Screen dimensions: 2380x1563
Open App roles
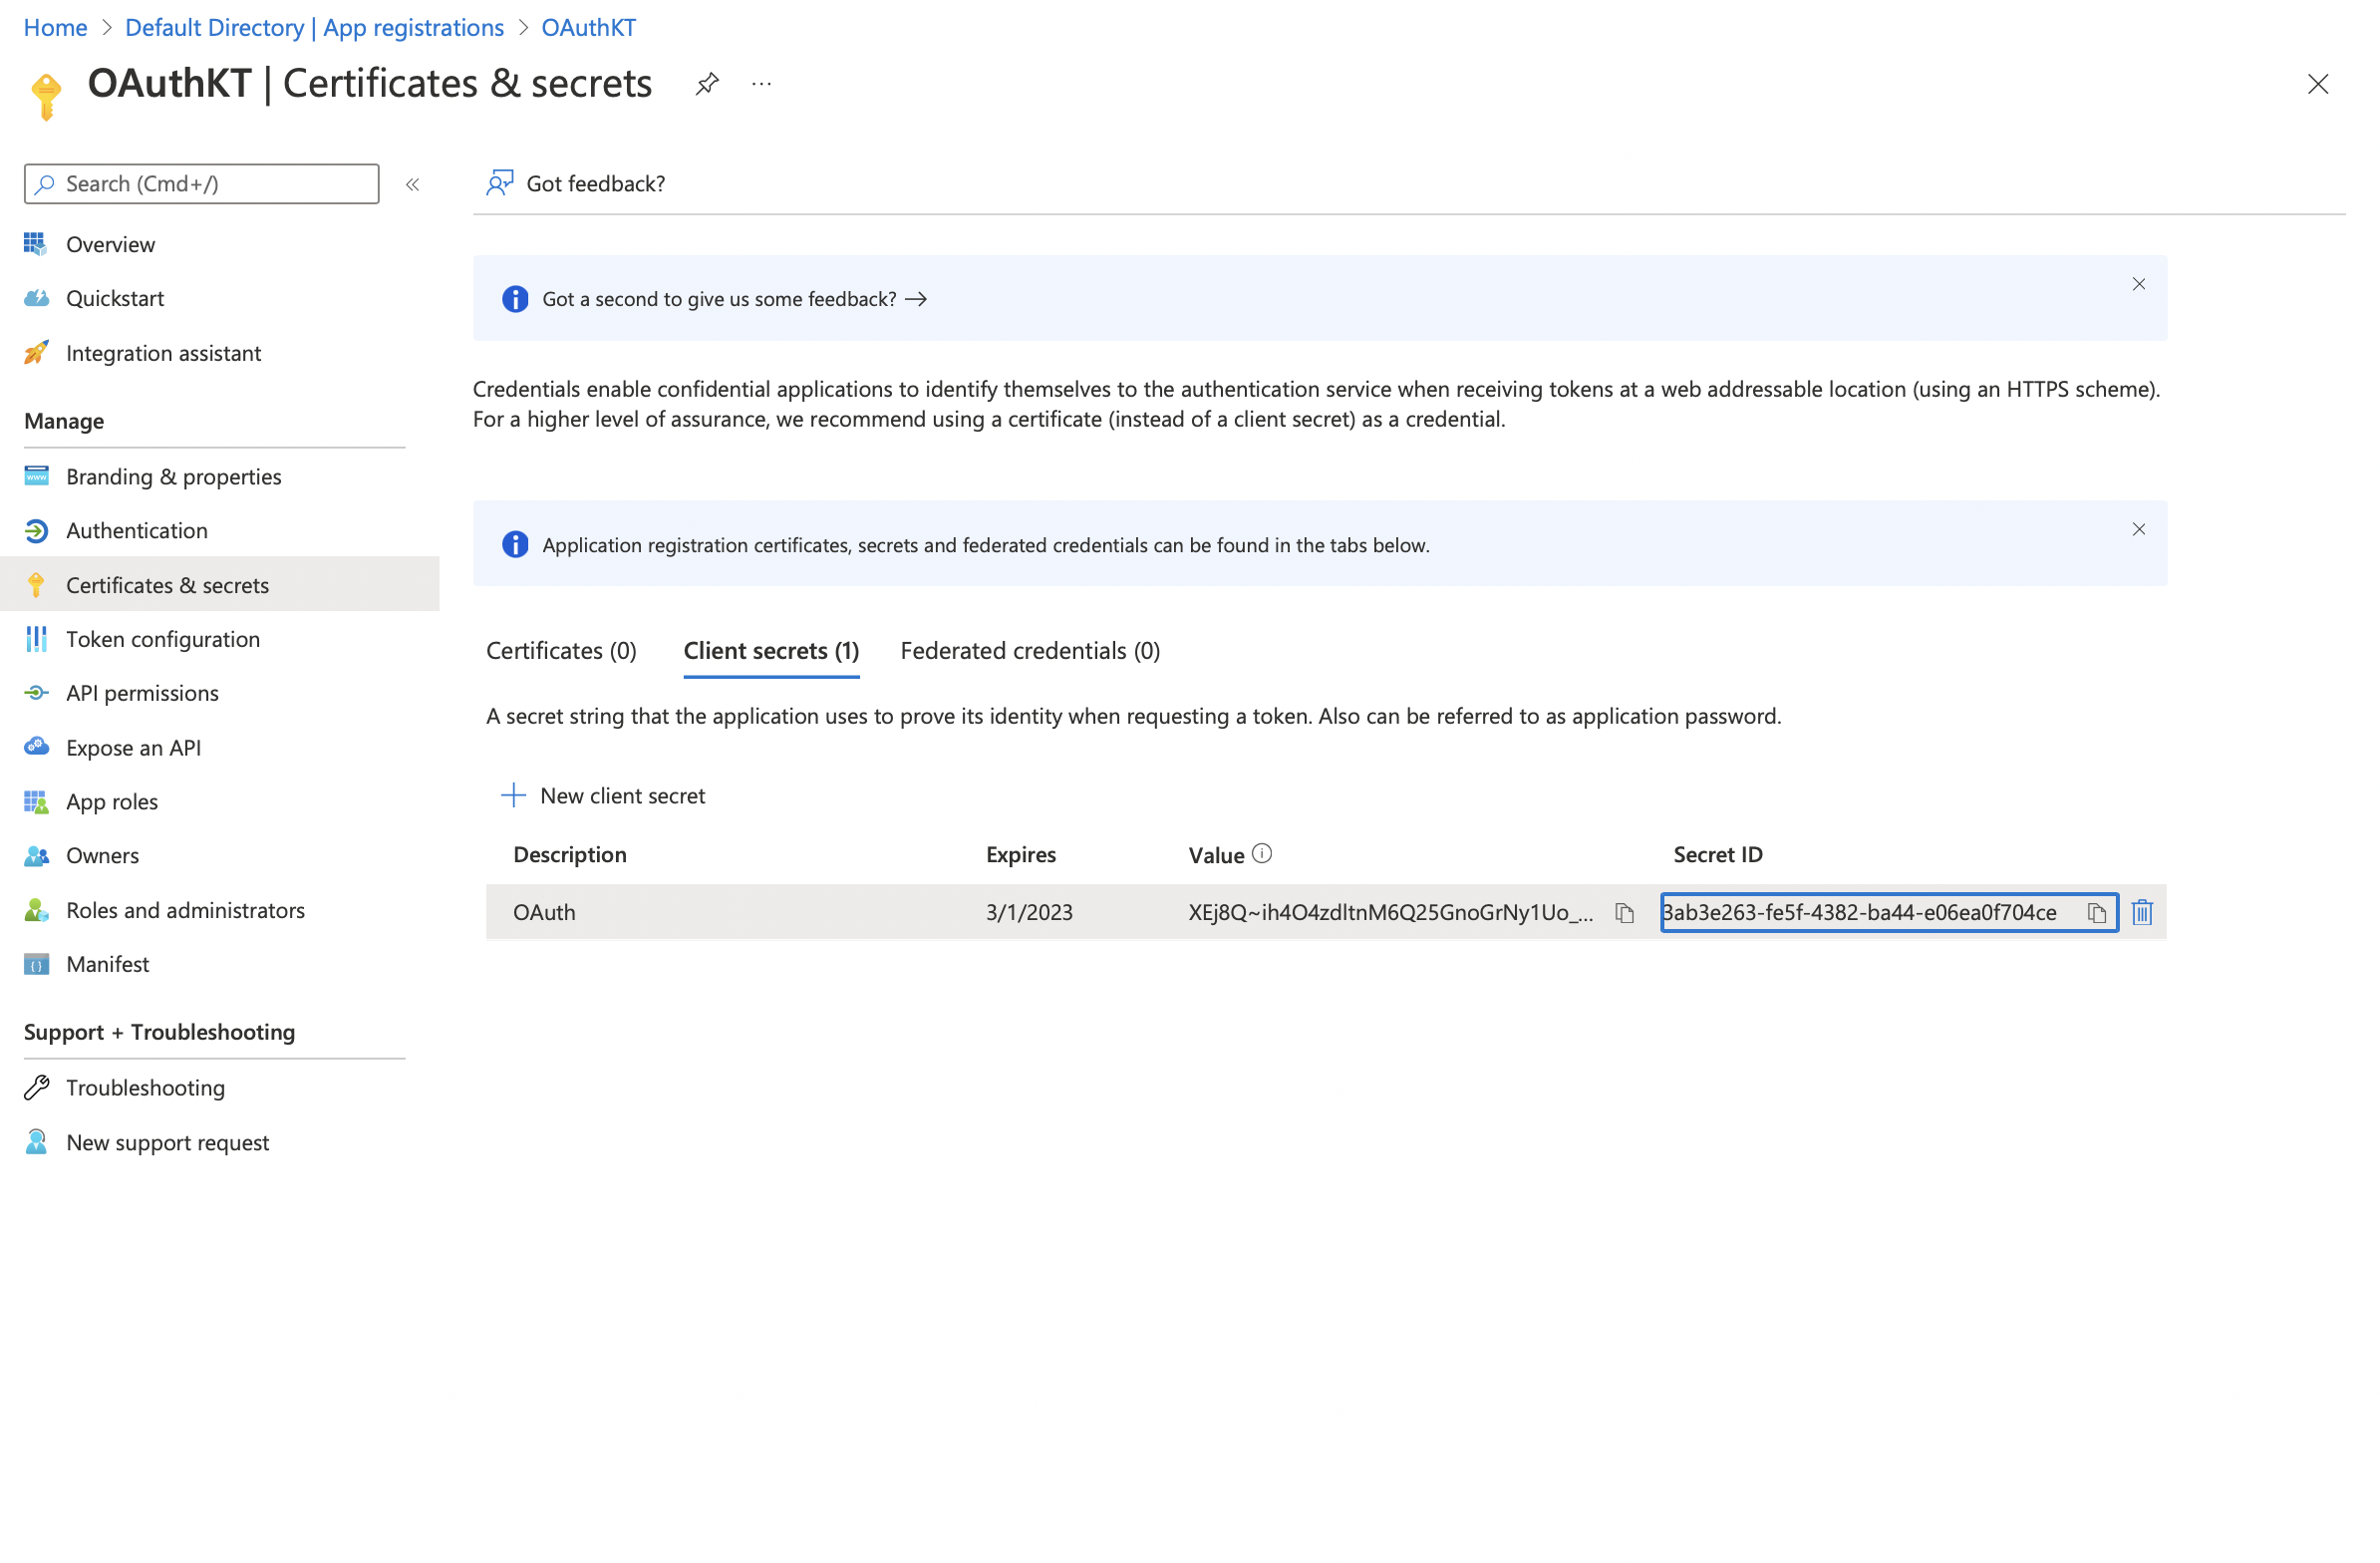click(x=112, y=801)
